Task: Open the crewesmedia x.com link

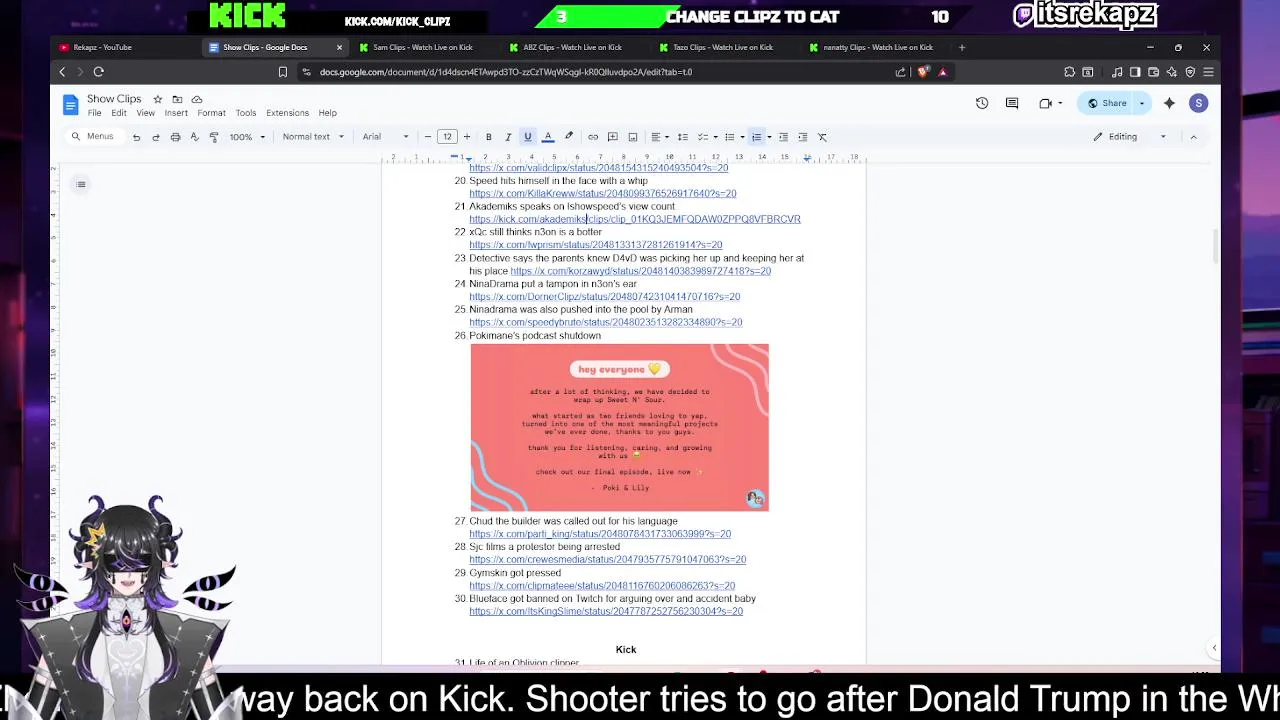Action: (x=607, y=560)
